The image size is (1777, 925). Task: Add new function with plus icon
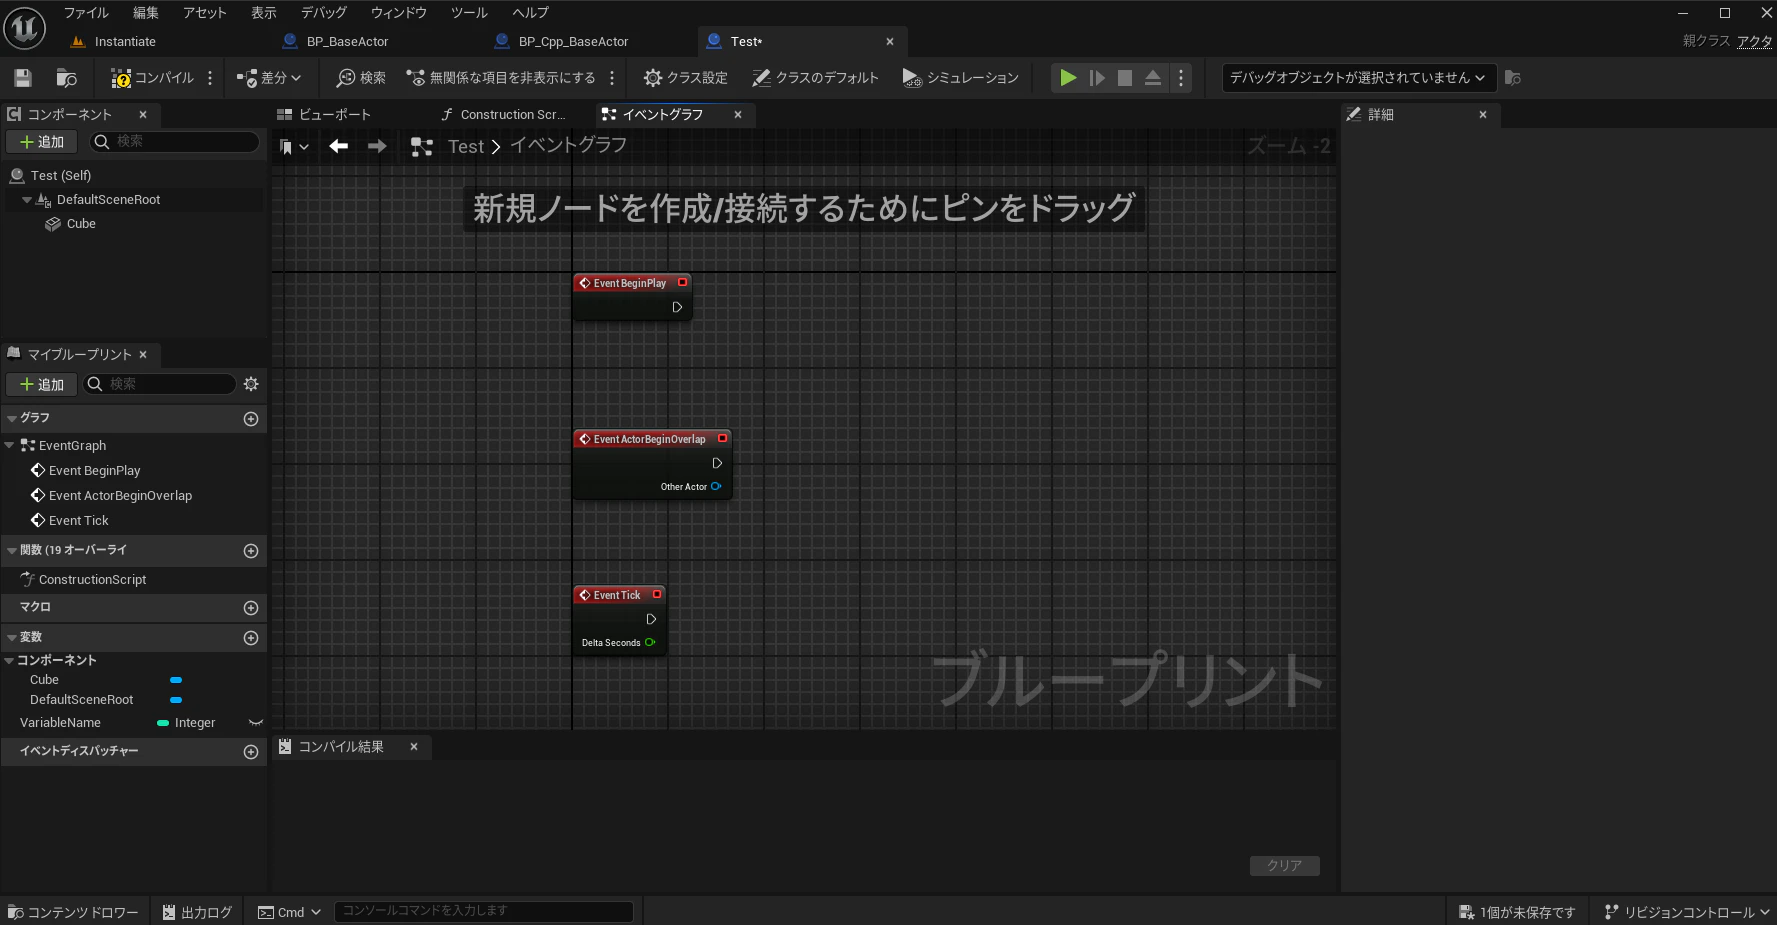[251, 551]
